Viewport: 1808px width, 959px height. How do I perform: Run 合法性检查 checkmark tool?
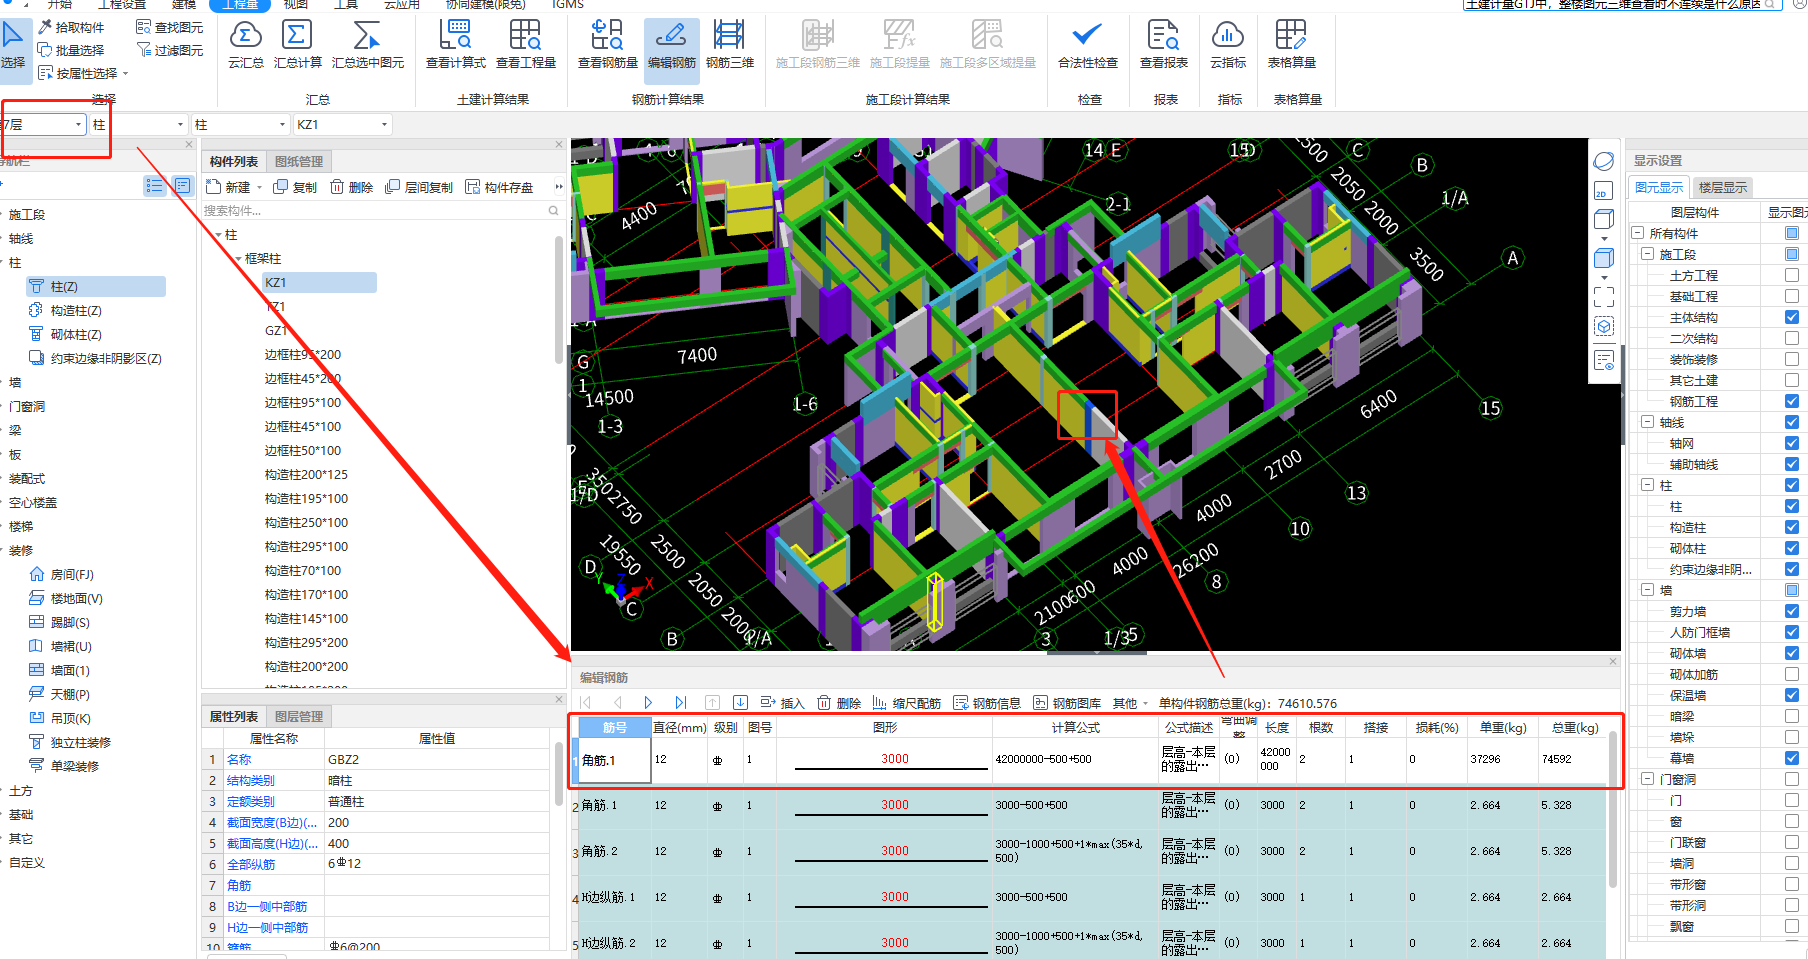[1088, 46]
